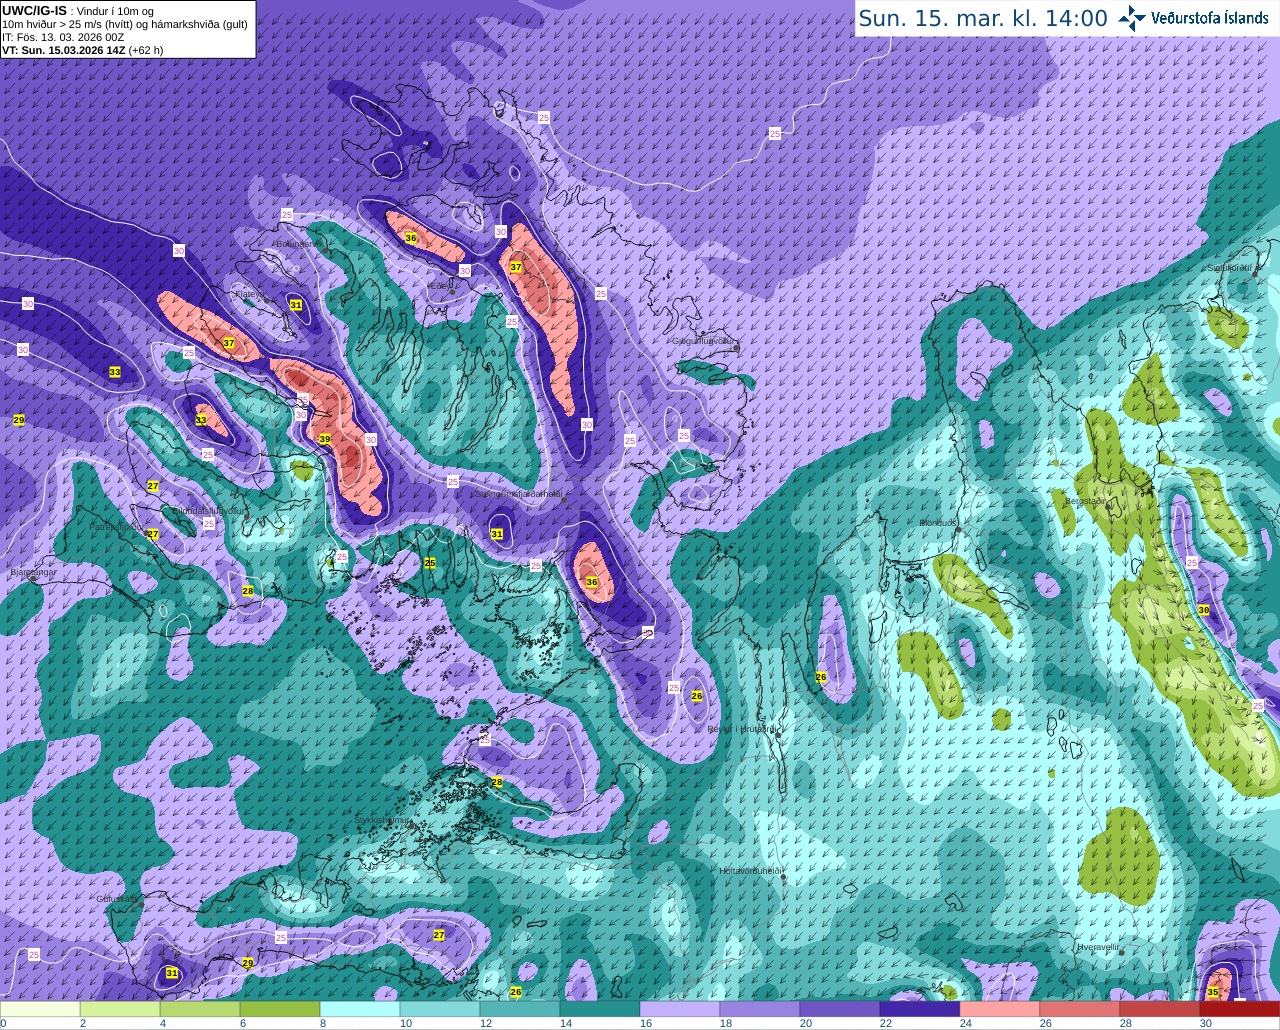
Task: Click the Blönduós station label
Action: click(x=939, y=523)
